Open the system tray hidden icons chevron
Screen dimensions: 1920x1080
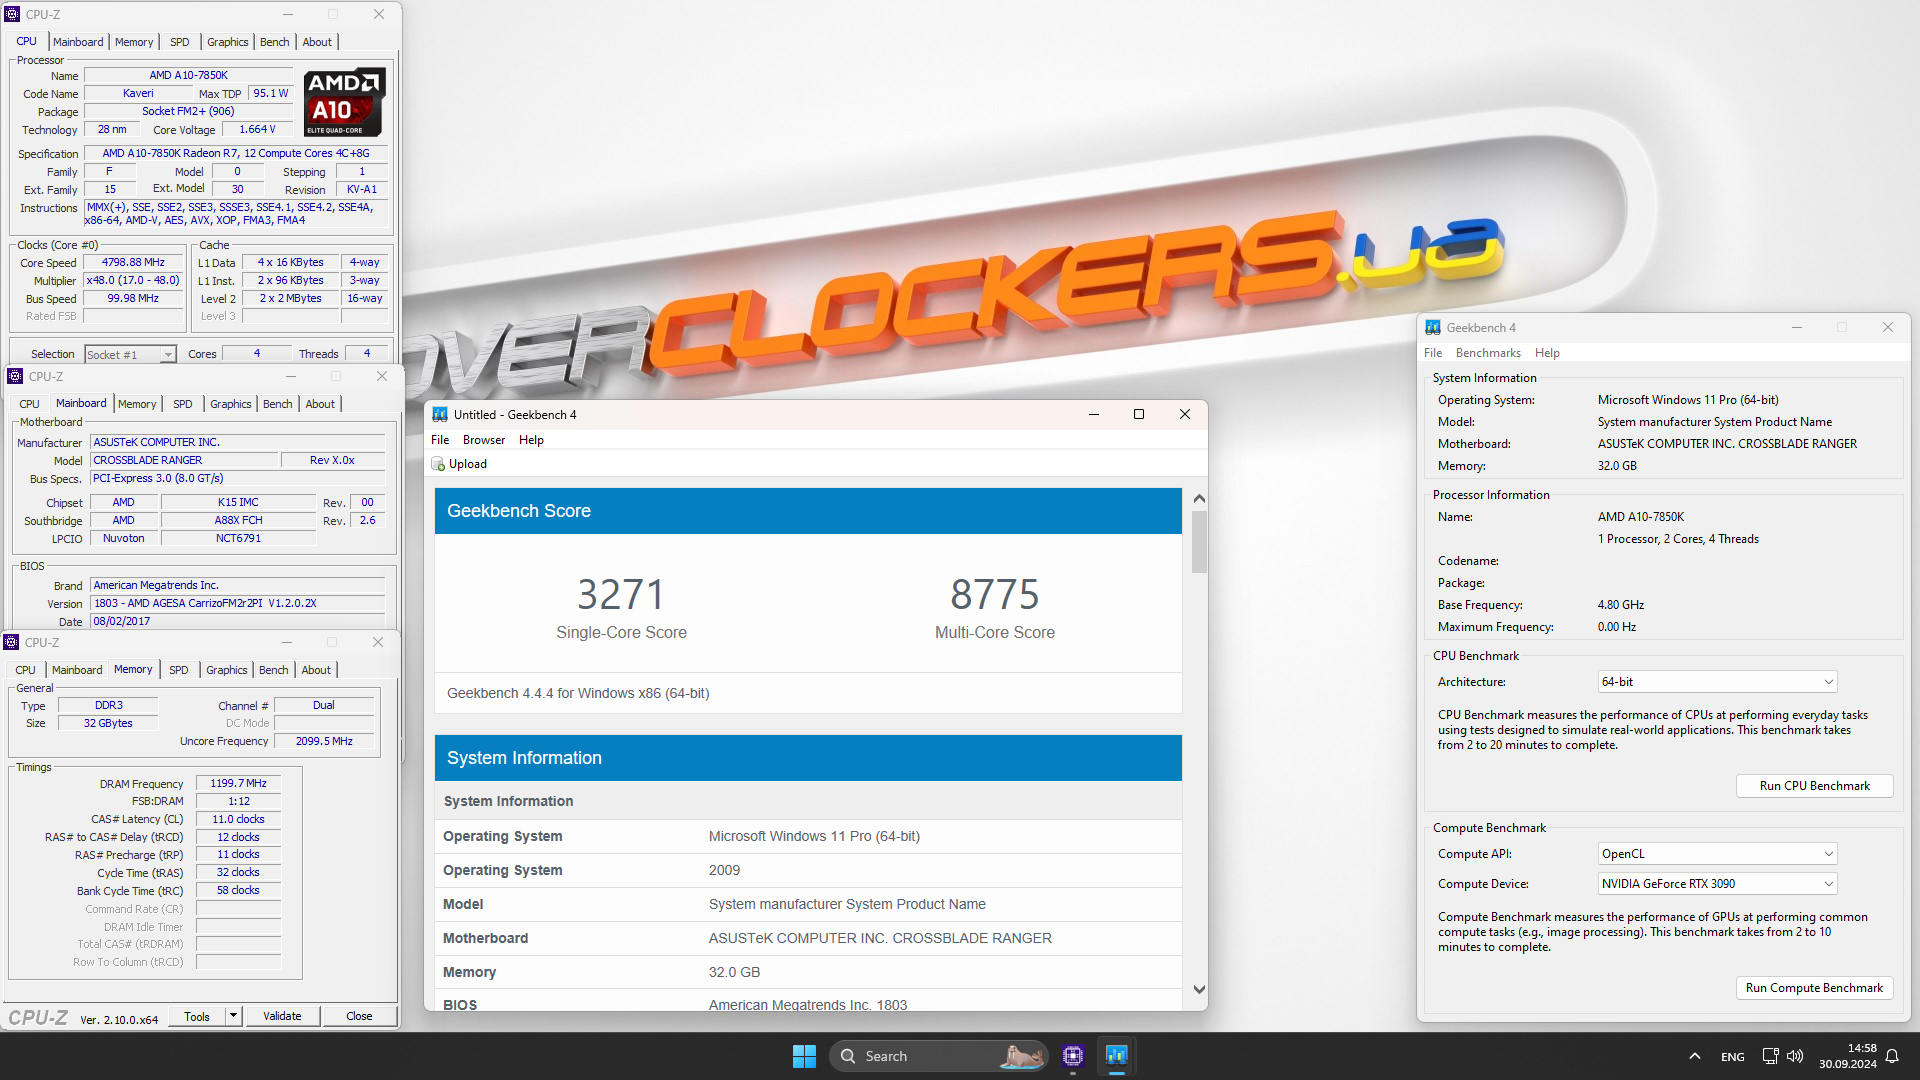[x=1694, y=1056]
